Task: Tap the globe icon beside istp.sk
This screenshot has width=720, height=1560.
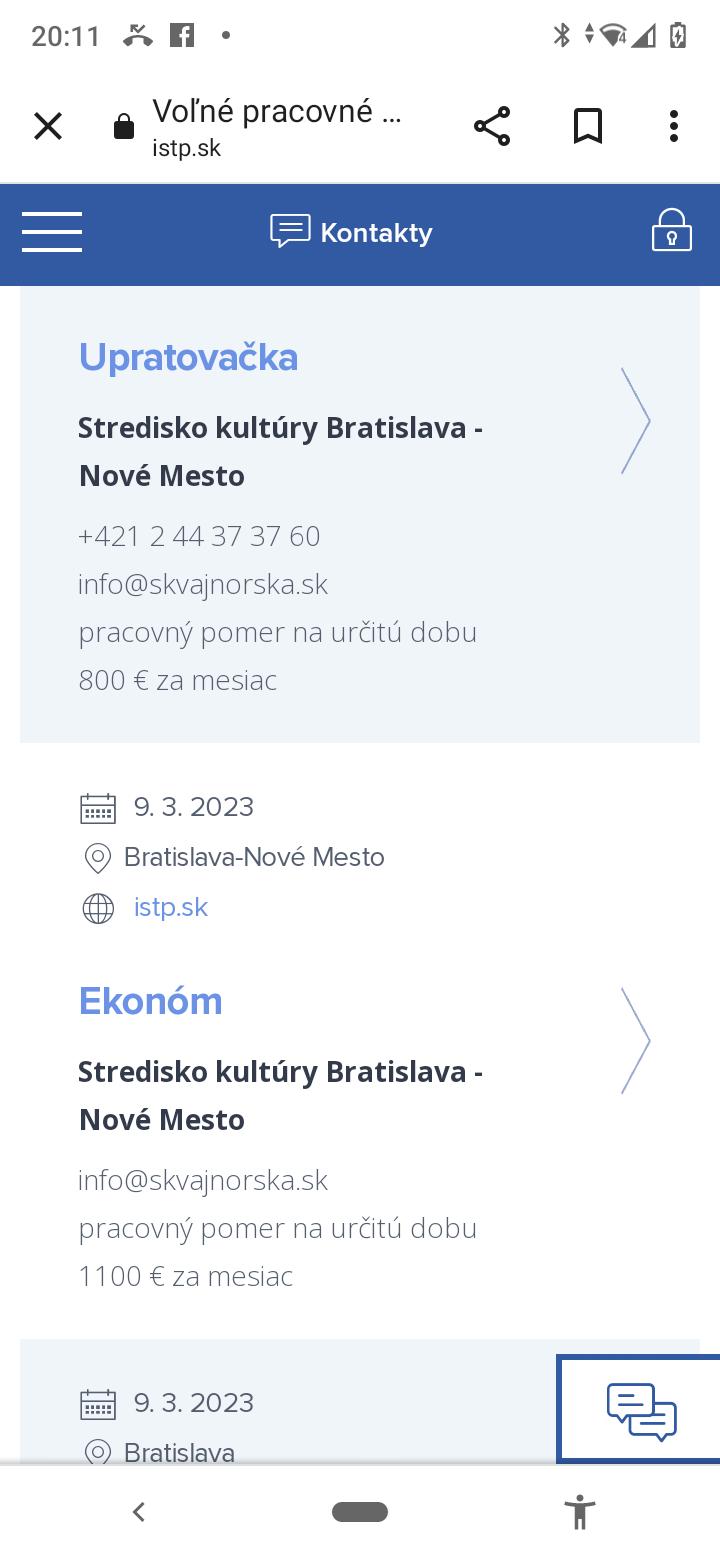Action: click(98, 908)
